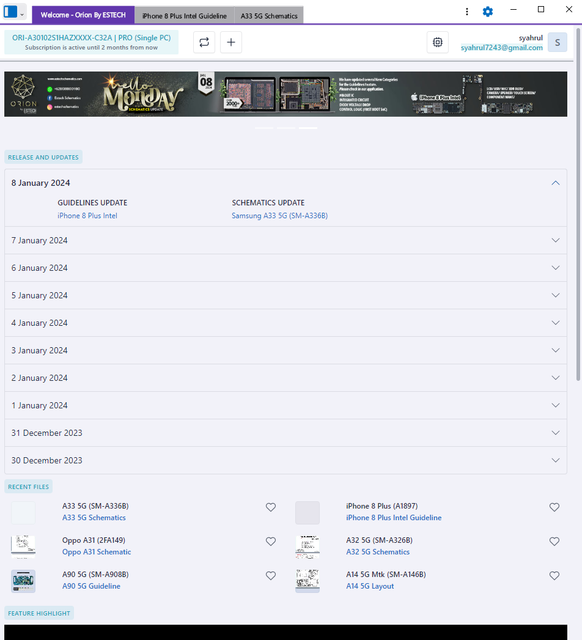Toggle the sidebar panel icon

[10, 12]
